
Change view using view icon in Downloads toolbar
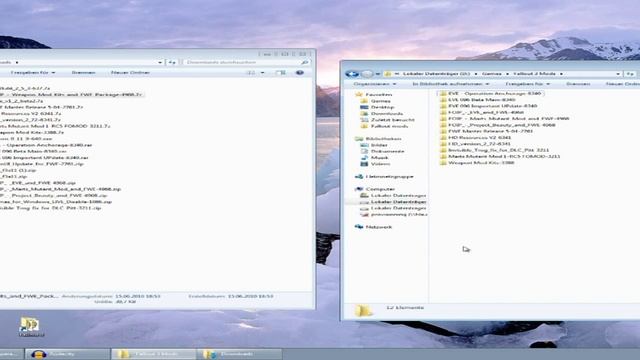[x=251, y=73]
